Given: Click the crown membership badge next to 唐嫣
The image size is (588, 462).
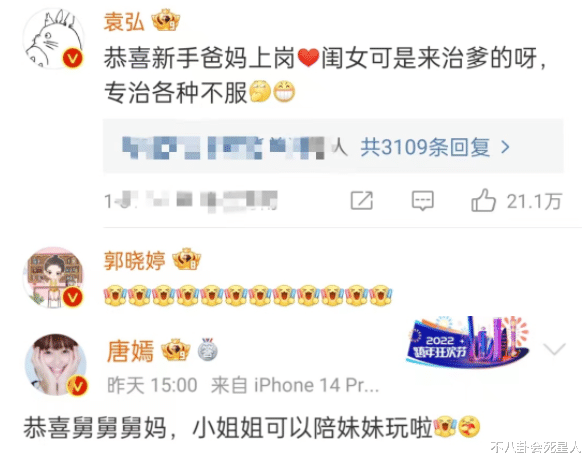Looking at the screenshot, I should pos(176,350).
